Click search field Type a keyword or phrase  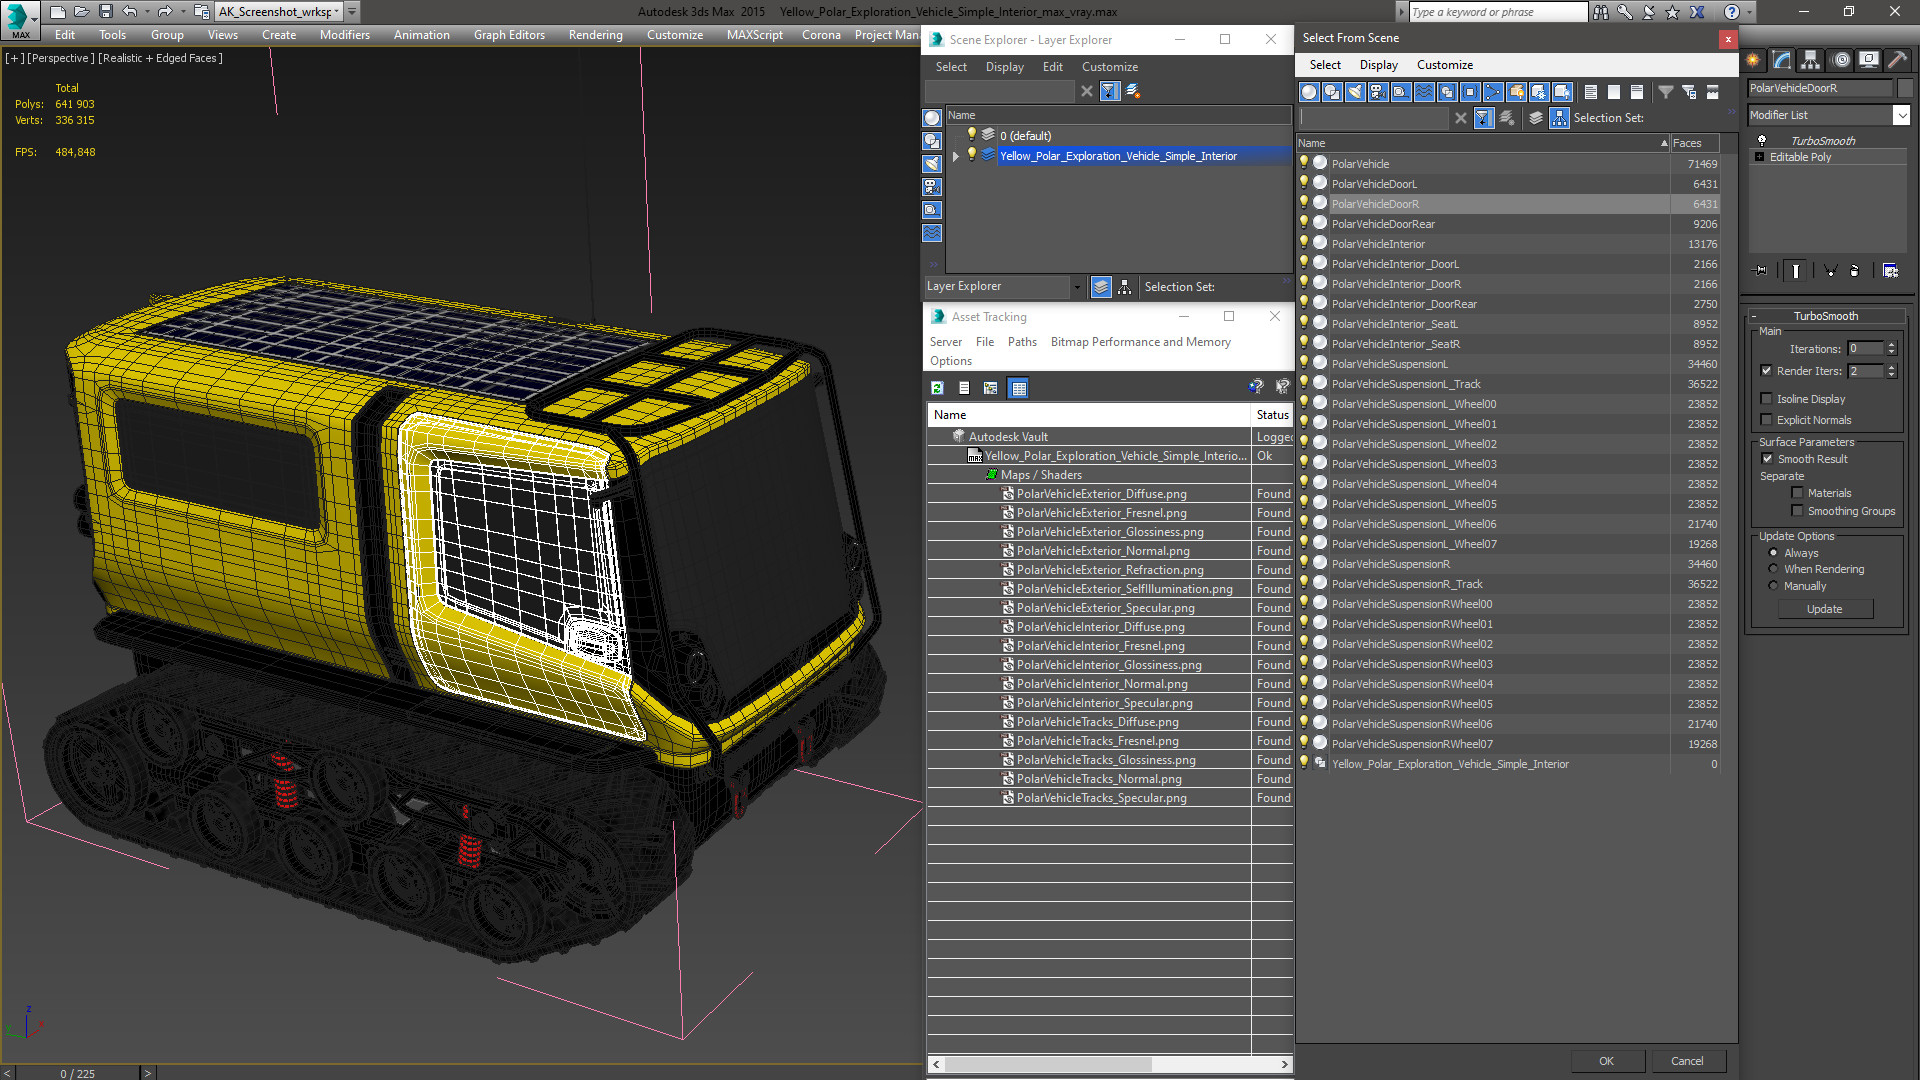point(1497,12)
